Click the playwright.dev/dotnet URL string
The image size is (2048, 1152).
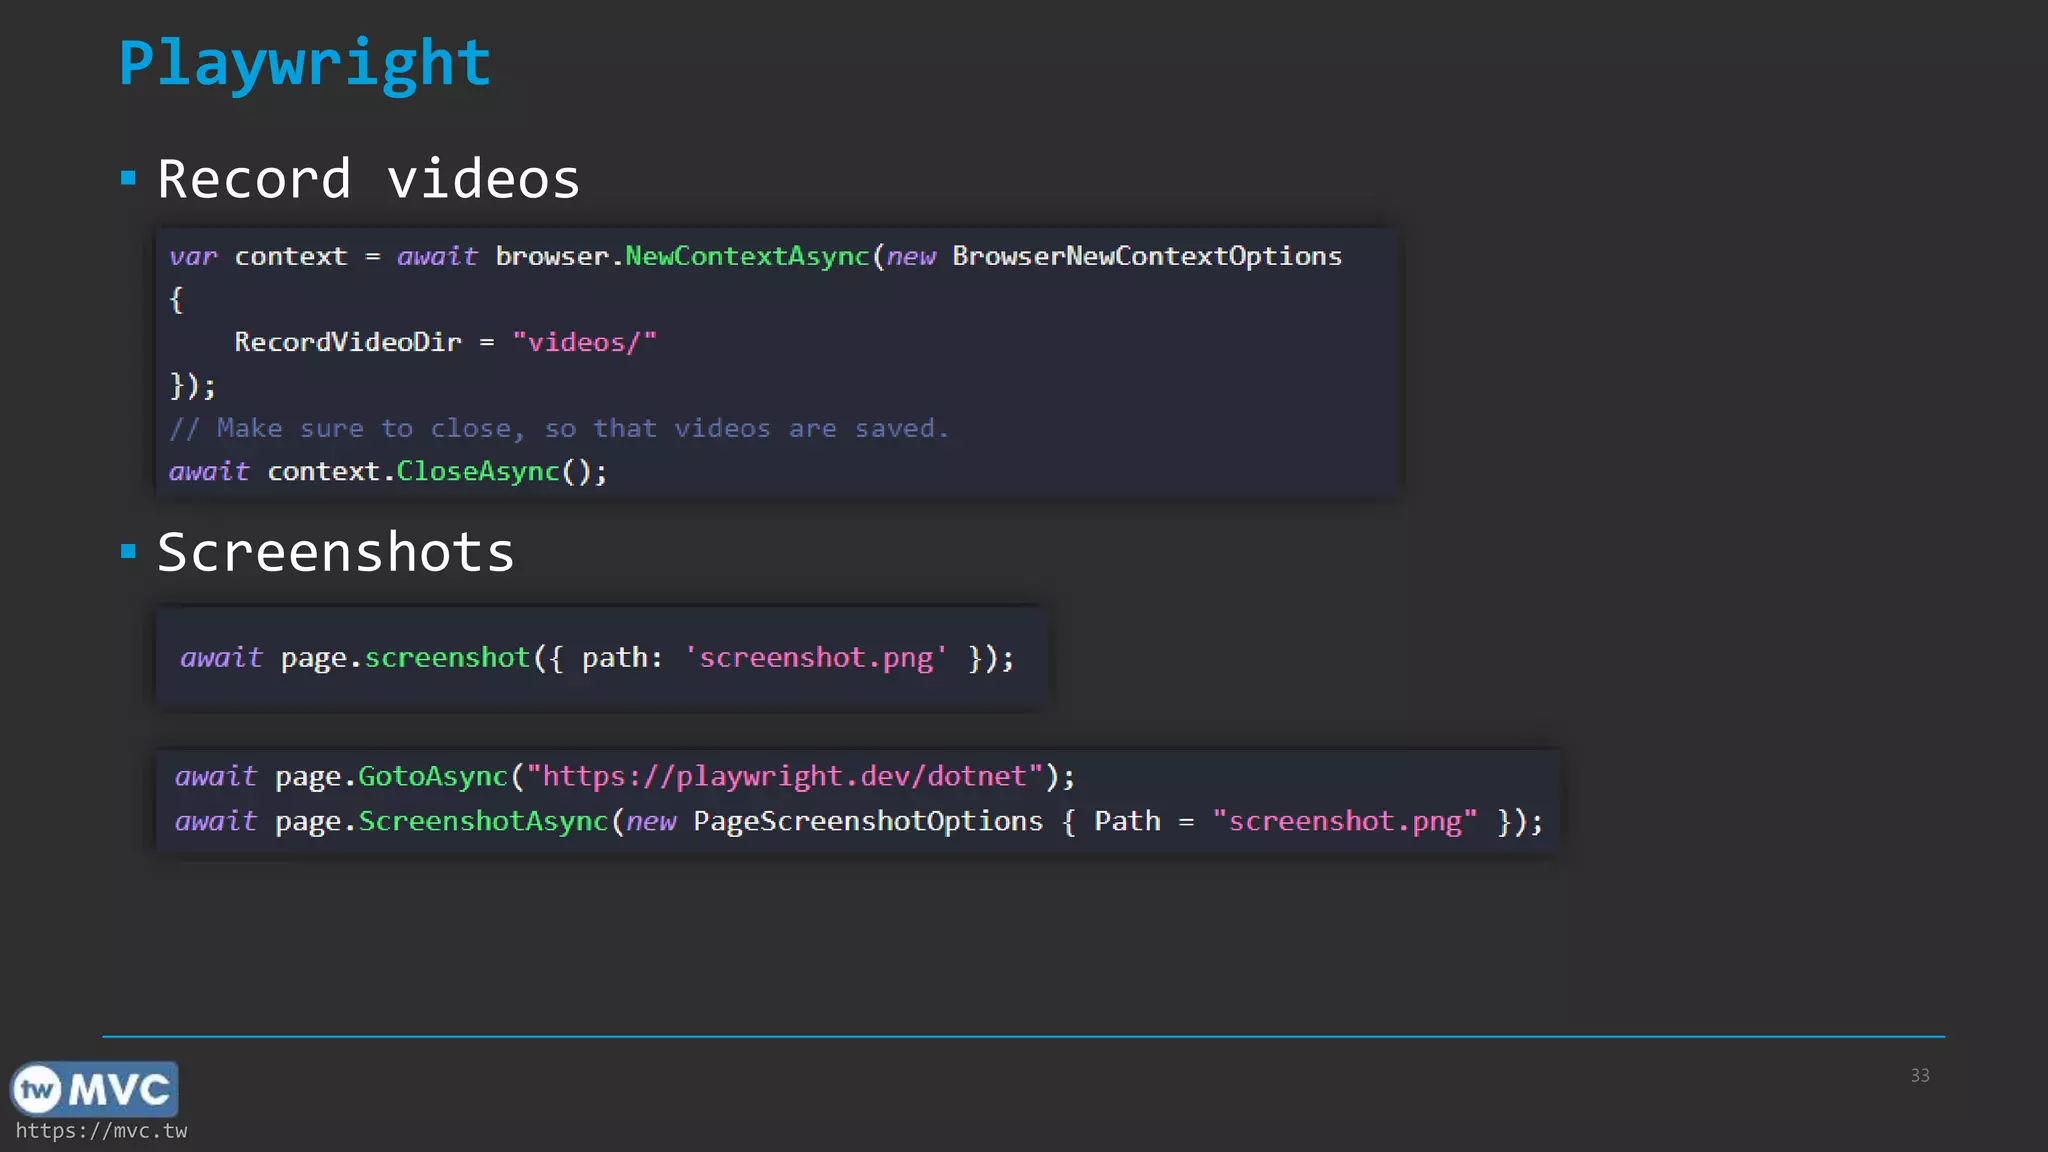[785, 776]
